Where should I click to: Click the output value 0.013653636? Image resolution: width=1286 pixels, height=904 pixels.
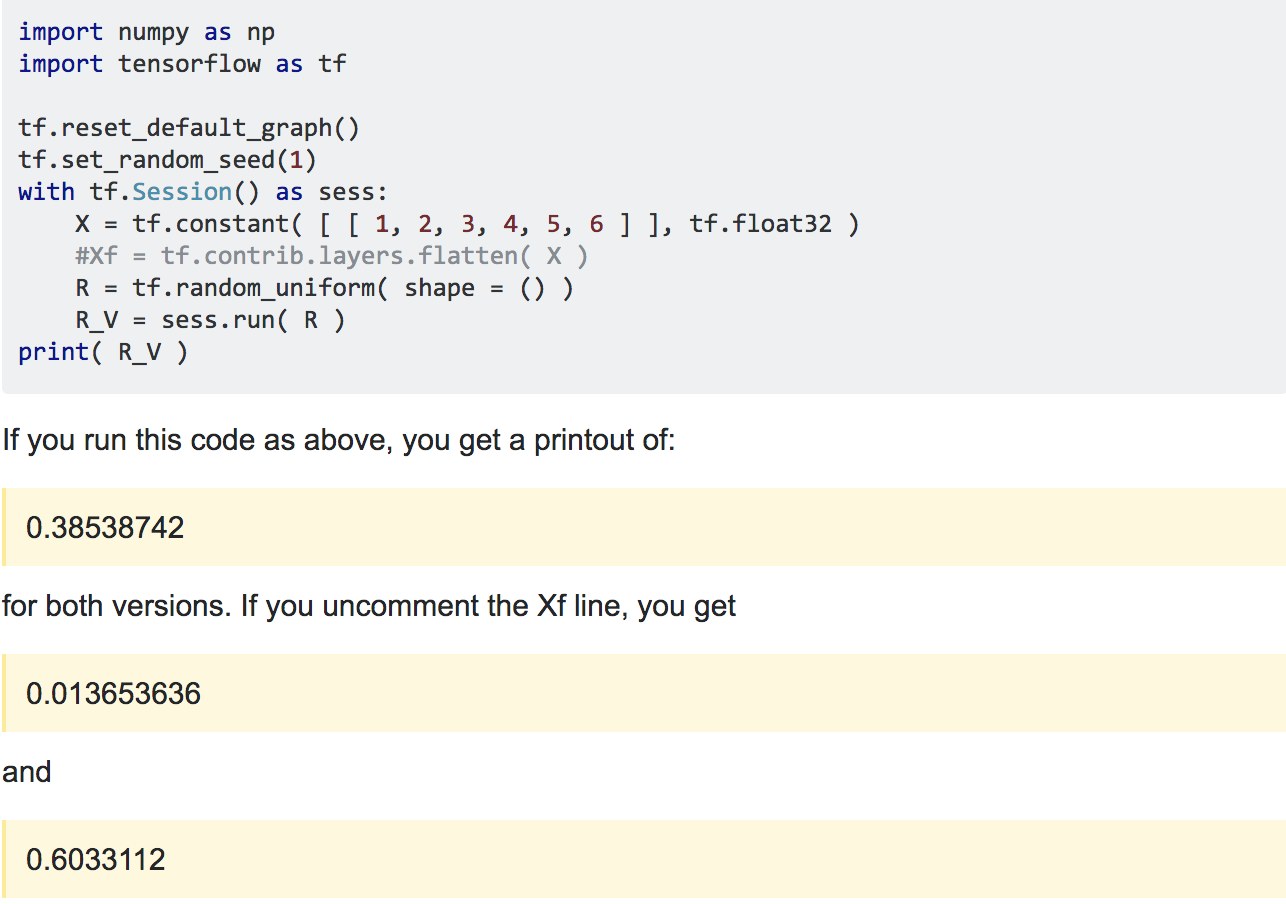point(113,693)
